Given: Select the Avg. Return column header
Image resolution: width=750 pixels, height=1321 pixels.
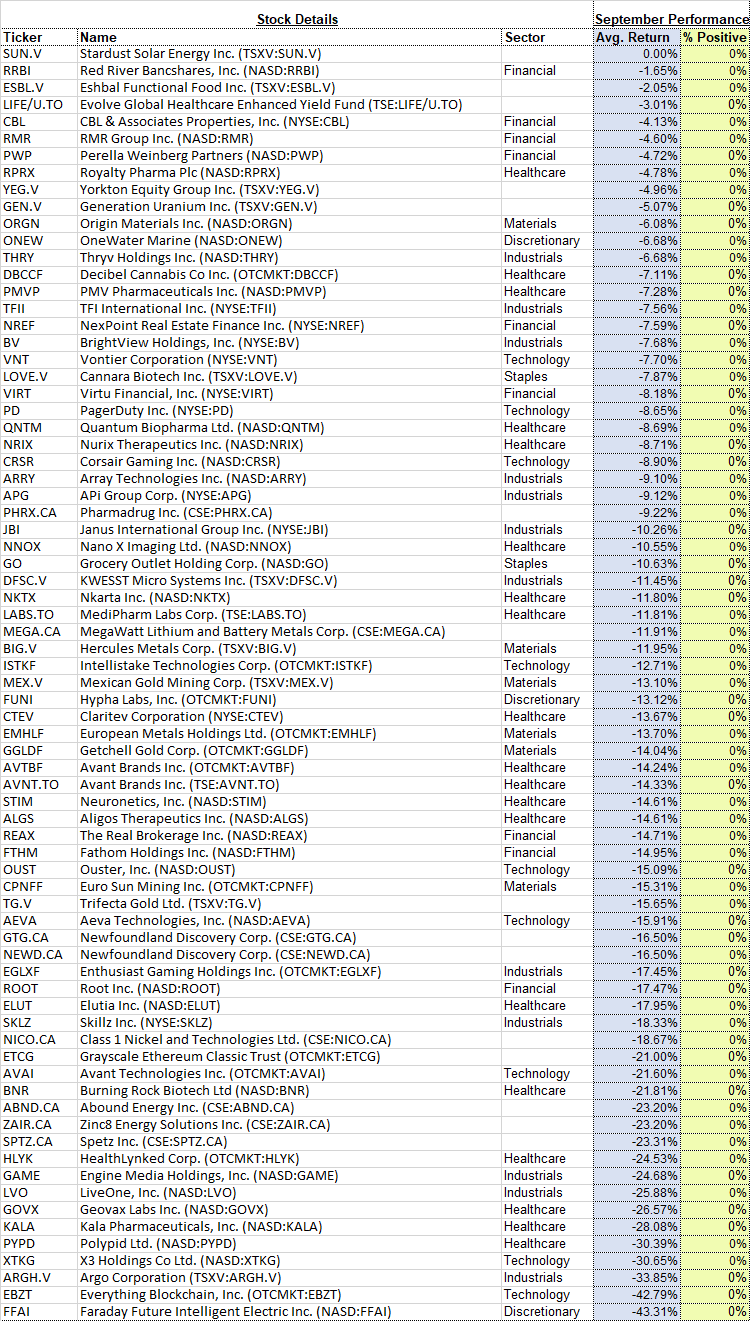Looking at the screenshot, I should pos(636,37).
